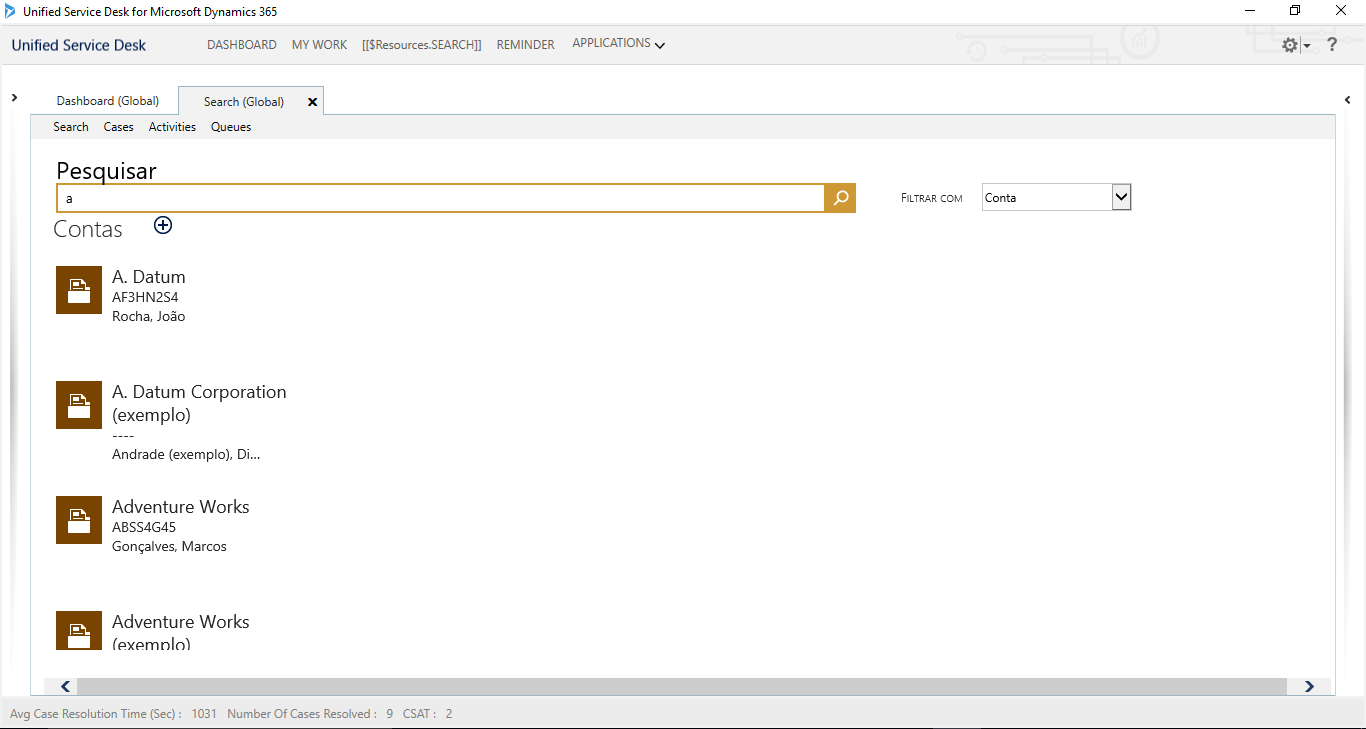Click the Activities toolbar link
Screen dimensions: 1366x729
point(172,127)
